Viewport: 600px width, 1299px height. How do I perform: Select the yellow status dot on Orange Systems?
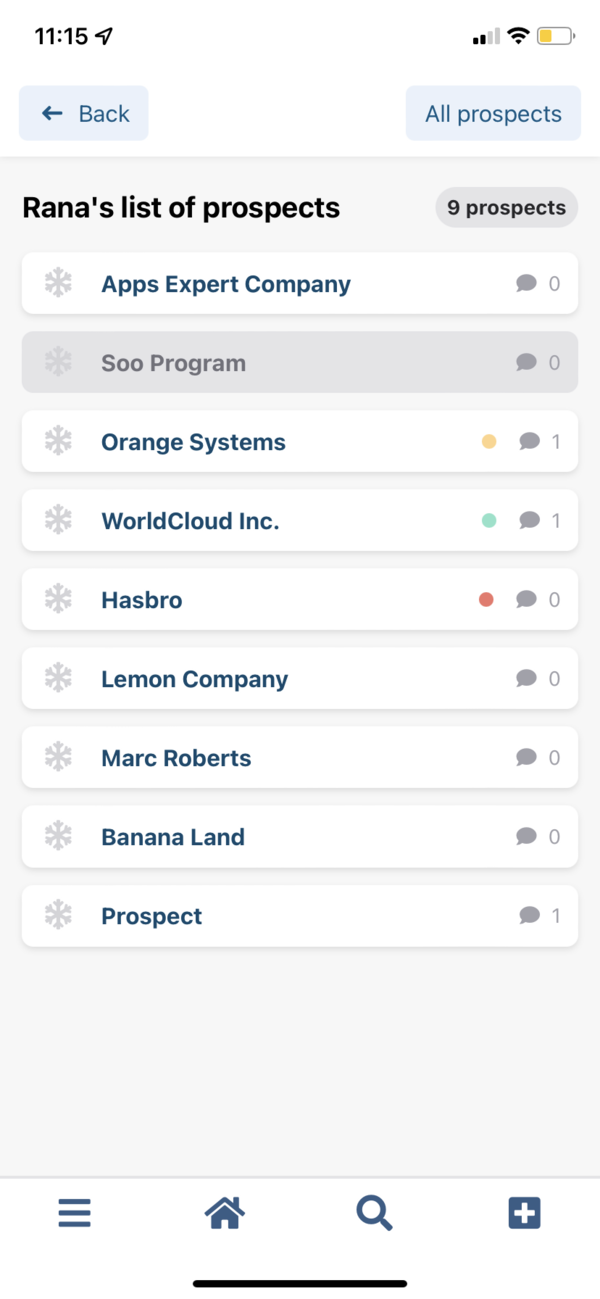[489, 441]
